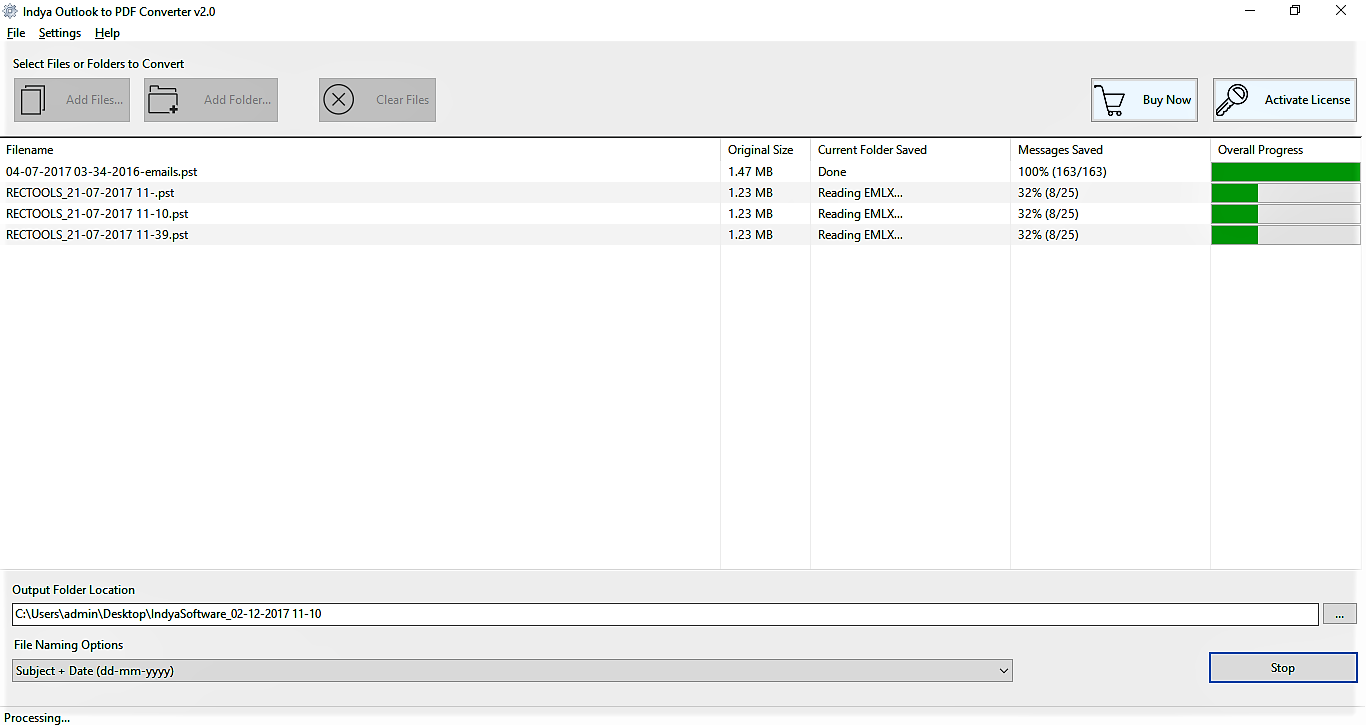This screenshot has width=1366, height=725.
Task: Click the Current Folder Saved column header
Action: [910, 150]
